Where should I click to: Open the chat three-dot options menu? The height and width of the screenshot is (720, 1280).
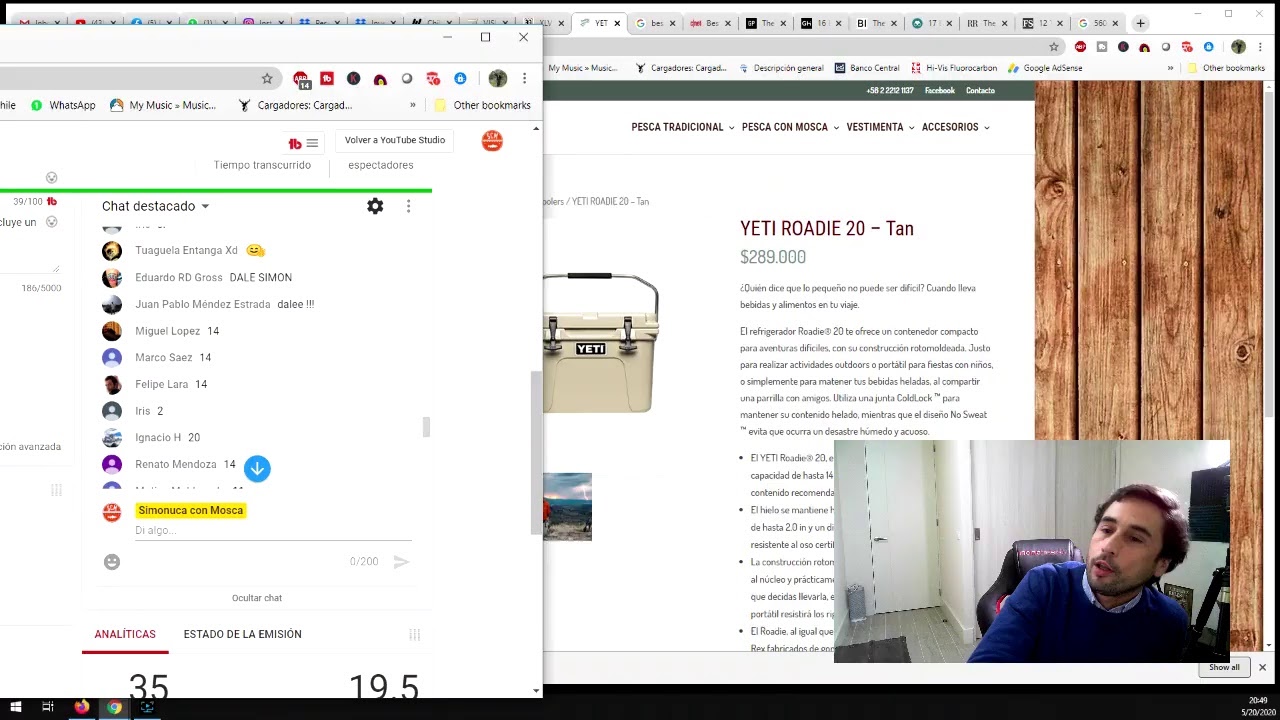(x=408, y=206)
